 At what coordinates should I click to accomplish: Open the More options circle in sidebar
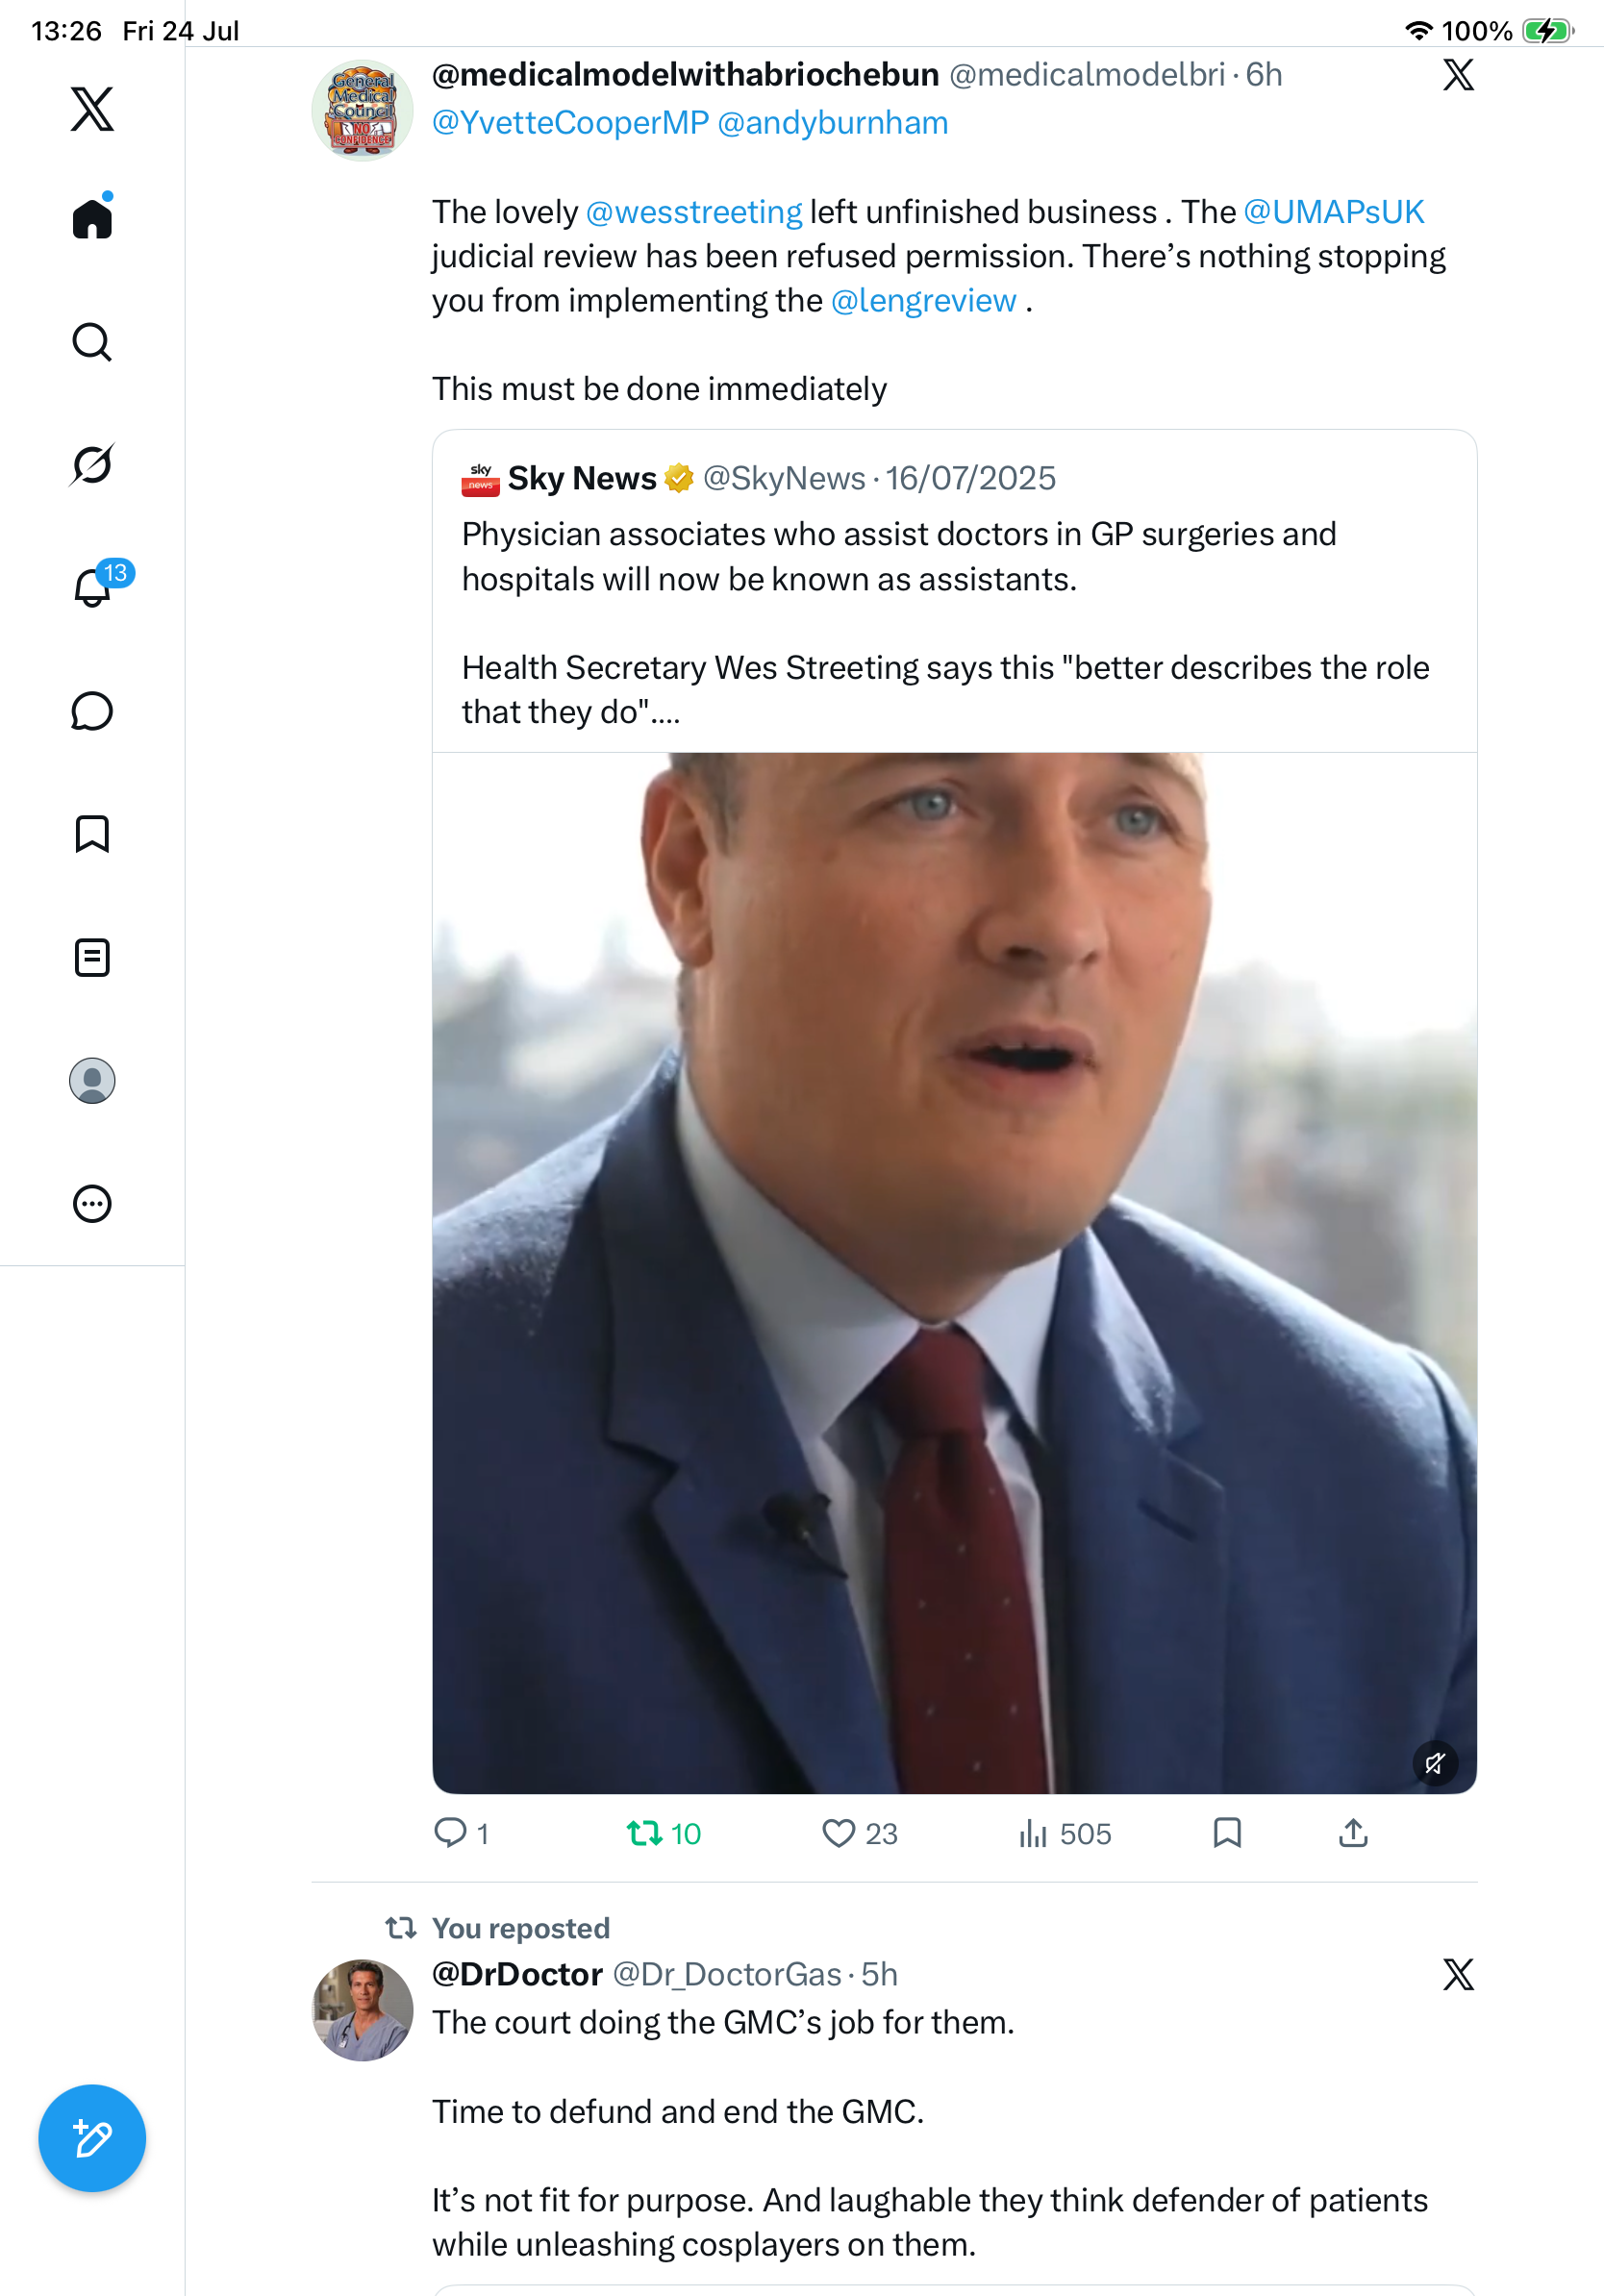(x=92, y=1204)
